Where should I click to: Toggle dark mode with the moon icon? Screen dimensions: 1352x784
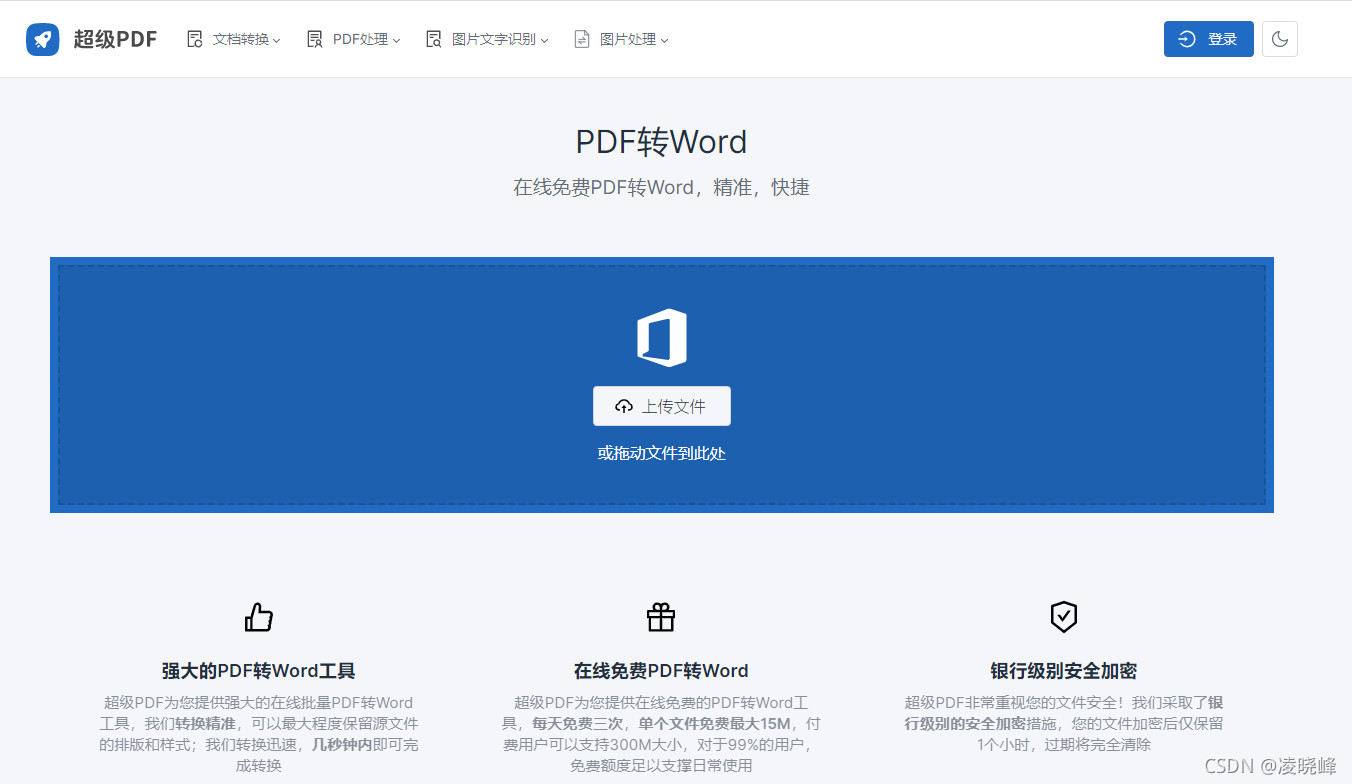pos(1280,39)
